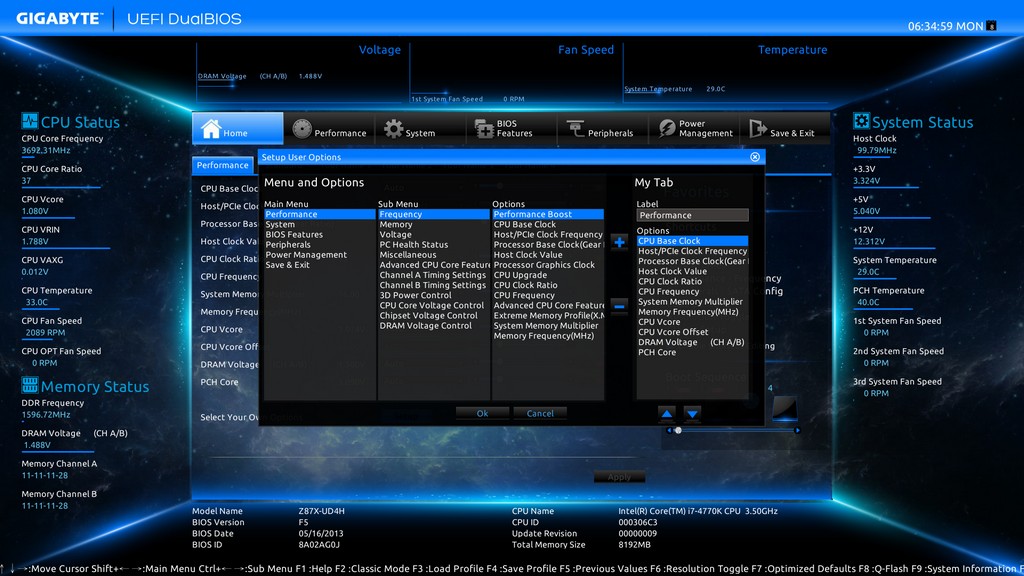Open the BIOS Features tab
The image size is (1024, 576).
click(x=511, y=128)
